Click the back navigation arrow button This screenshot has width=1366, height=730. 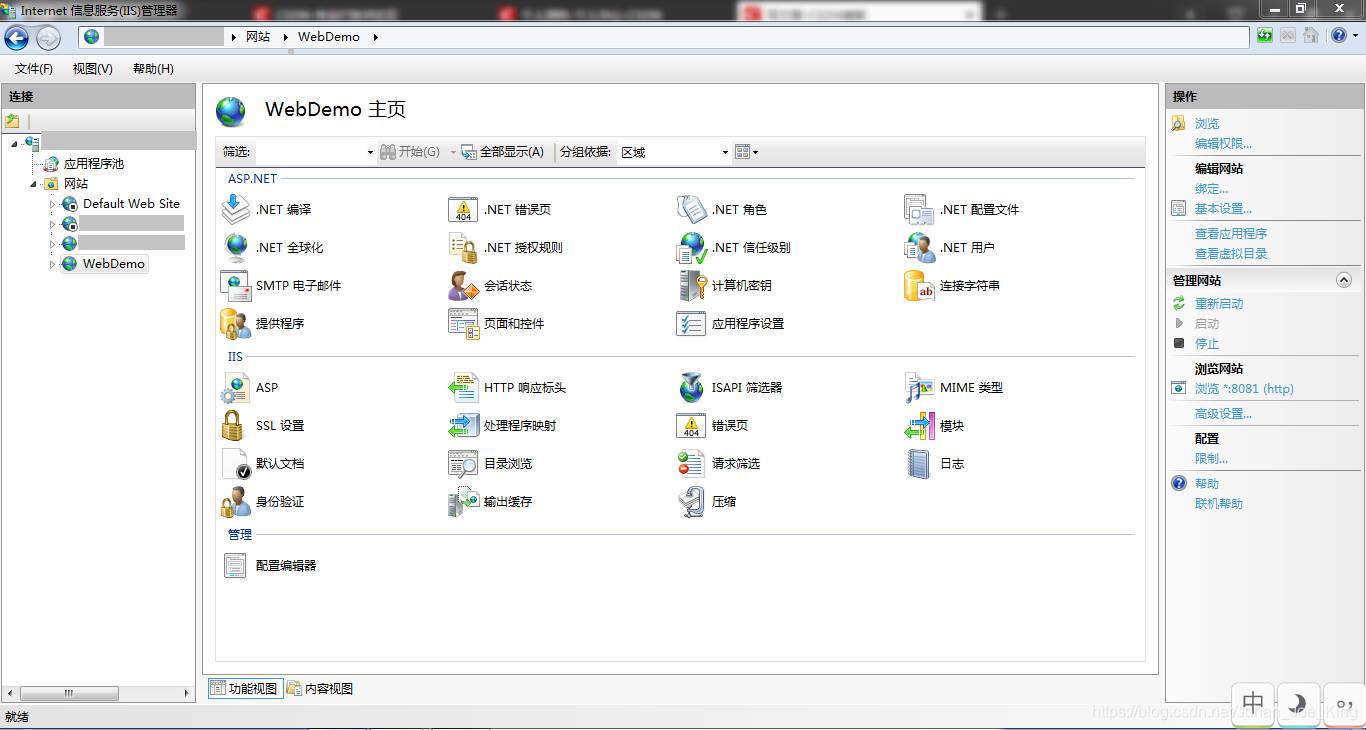[x=17, y=38]
